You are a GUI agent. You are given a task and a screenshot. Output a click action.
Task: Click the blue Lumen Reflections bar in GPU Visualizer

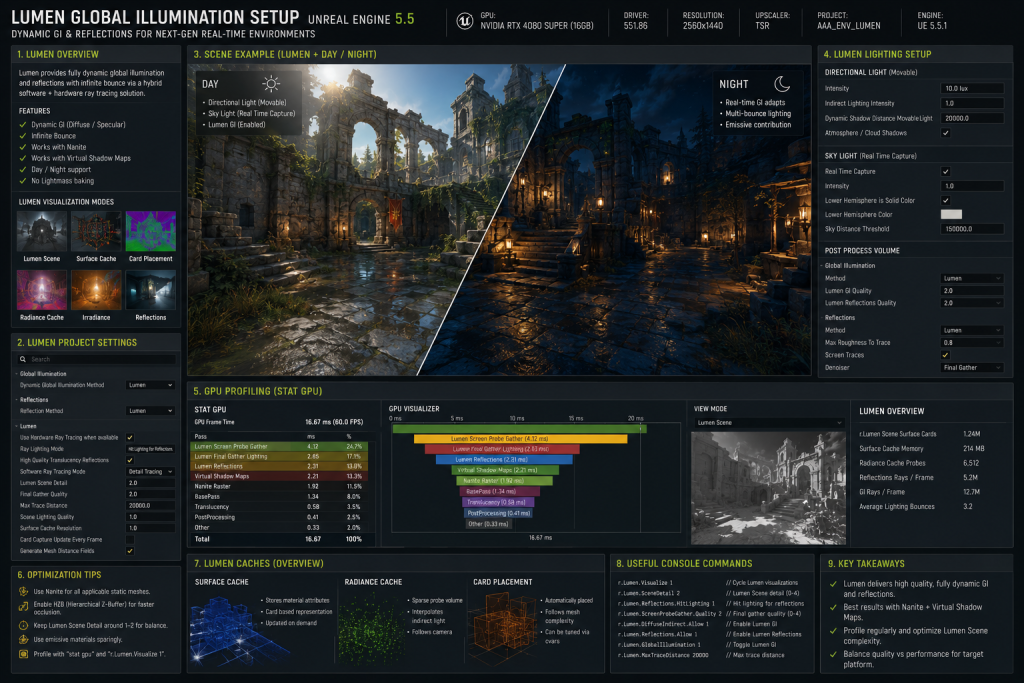[504, 460]
